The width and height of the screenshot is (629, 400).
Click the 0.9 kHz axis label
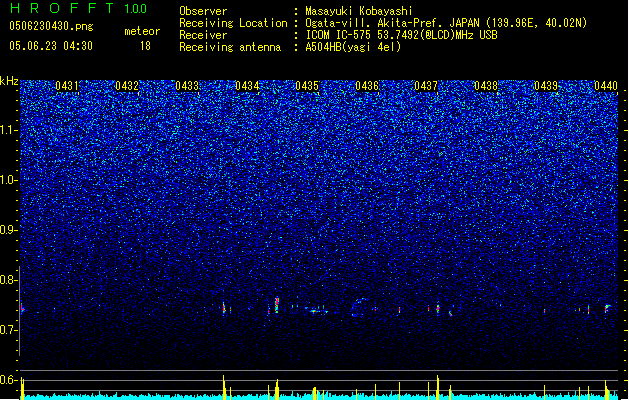[9, 230]
